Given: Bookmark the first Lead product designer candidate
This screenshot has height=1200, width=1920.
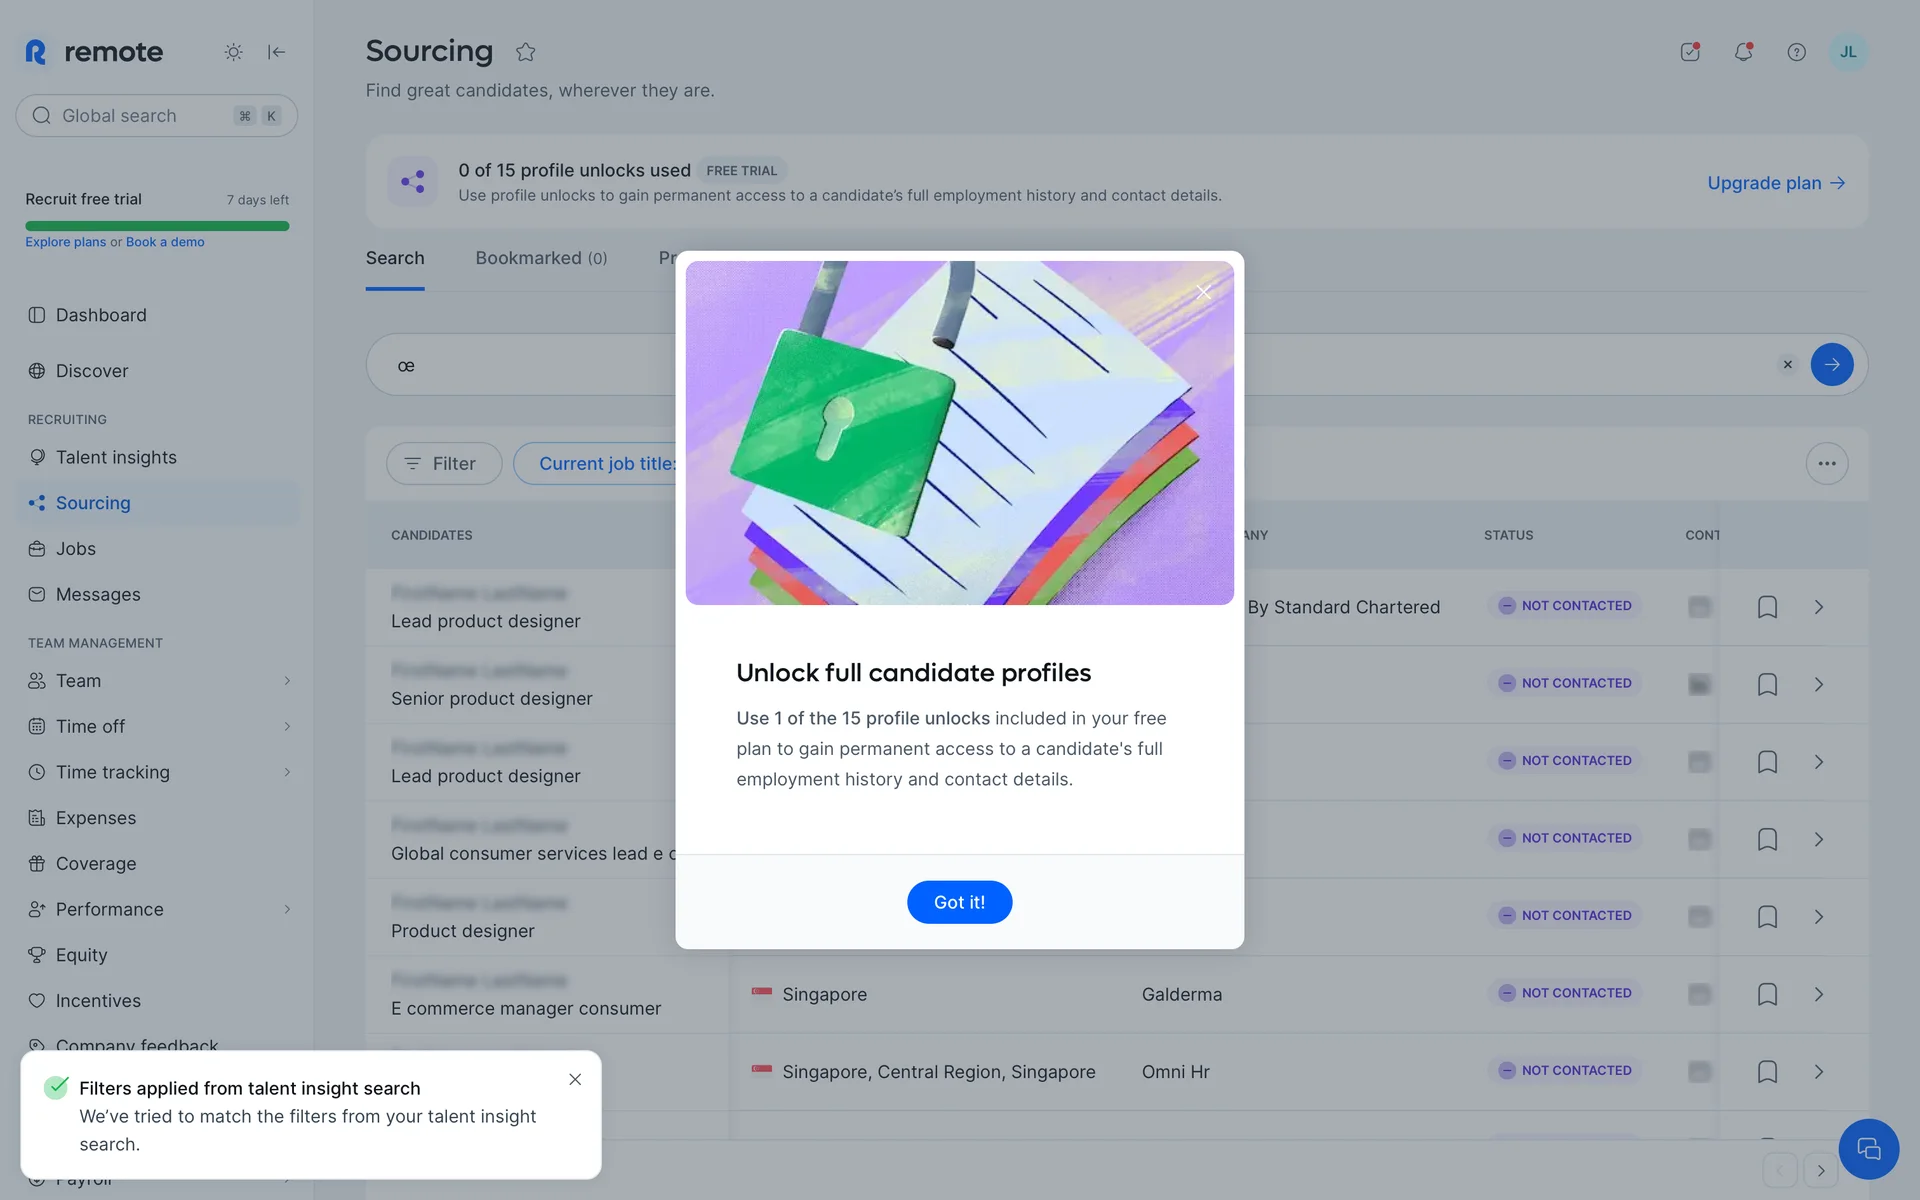Looking at the screenshot, I should [1767, 607].
